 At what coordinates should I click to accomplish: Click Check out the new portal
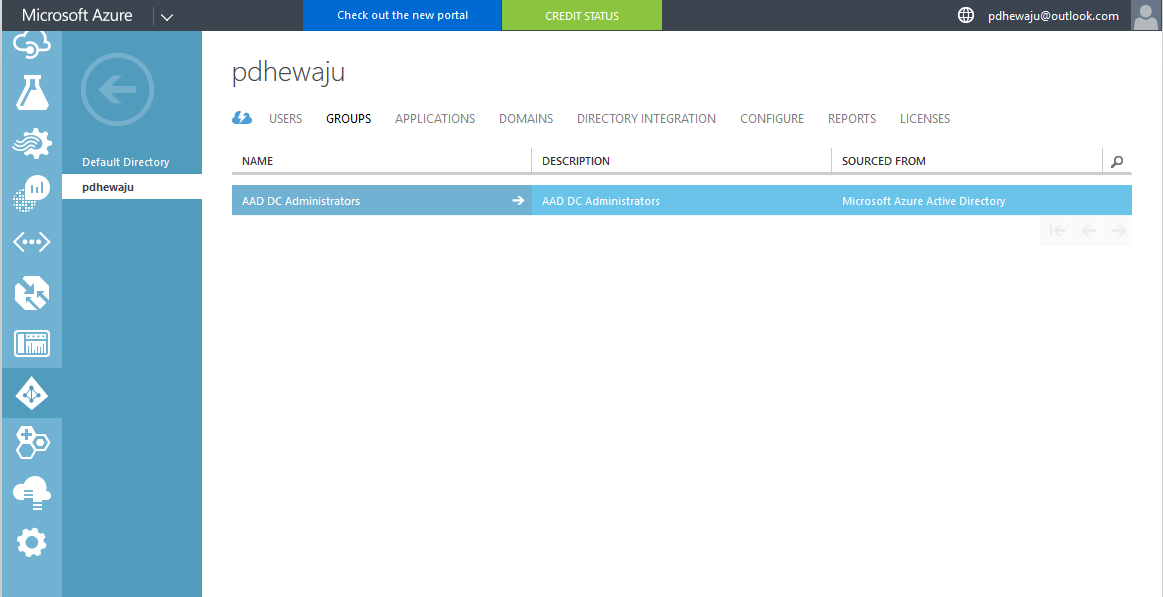402,16
